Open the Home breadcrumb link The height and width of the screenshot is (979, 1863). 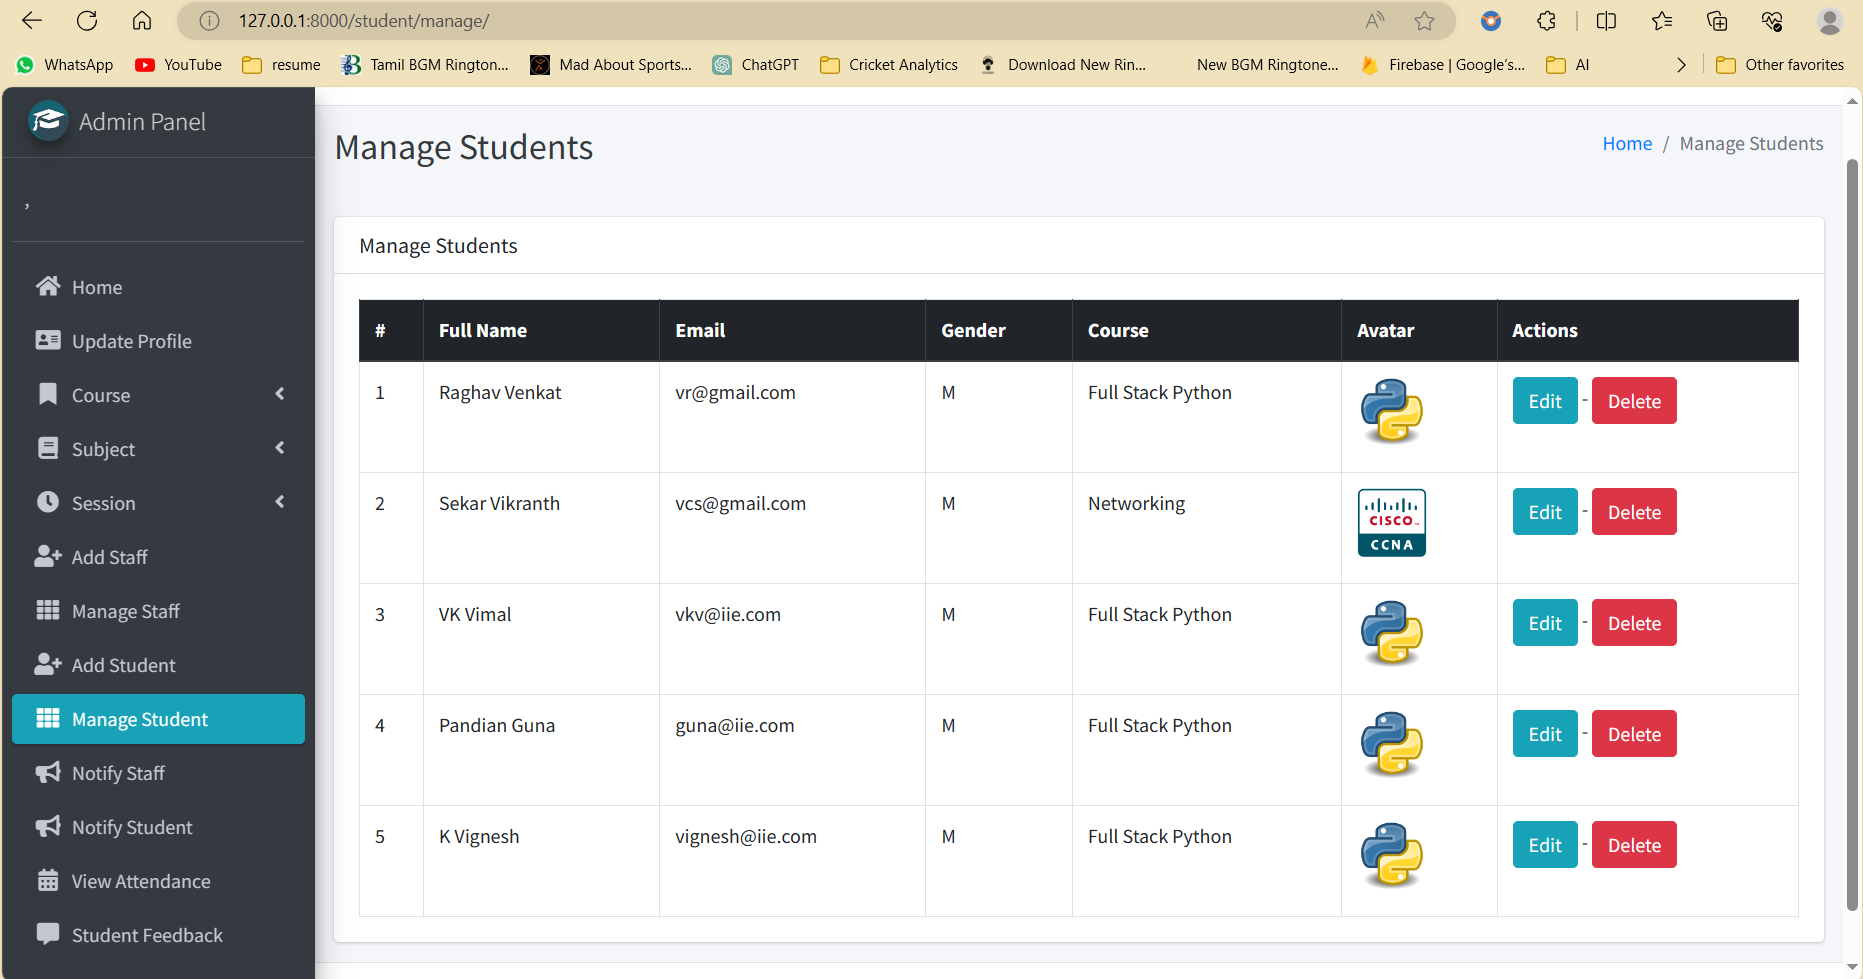pyautogui.click(x=1626, y=143)
